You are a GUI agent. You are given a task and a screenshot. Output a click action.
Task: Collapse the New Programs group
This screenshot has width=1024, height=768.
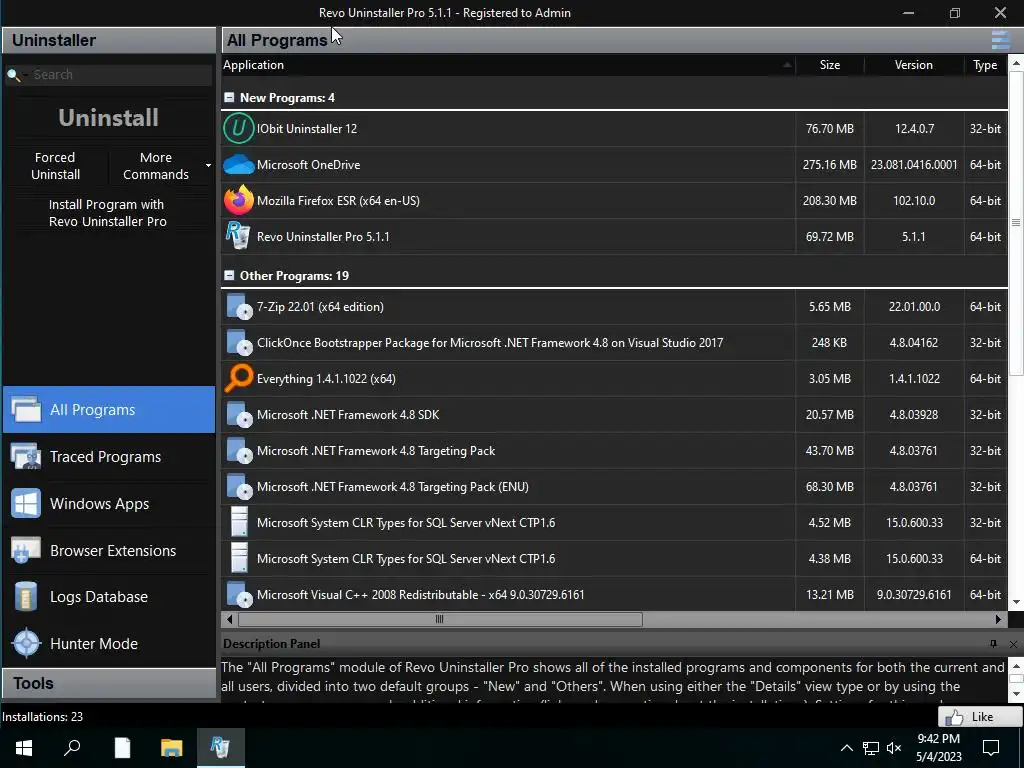coord(229,97)
